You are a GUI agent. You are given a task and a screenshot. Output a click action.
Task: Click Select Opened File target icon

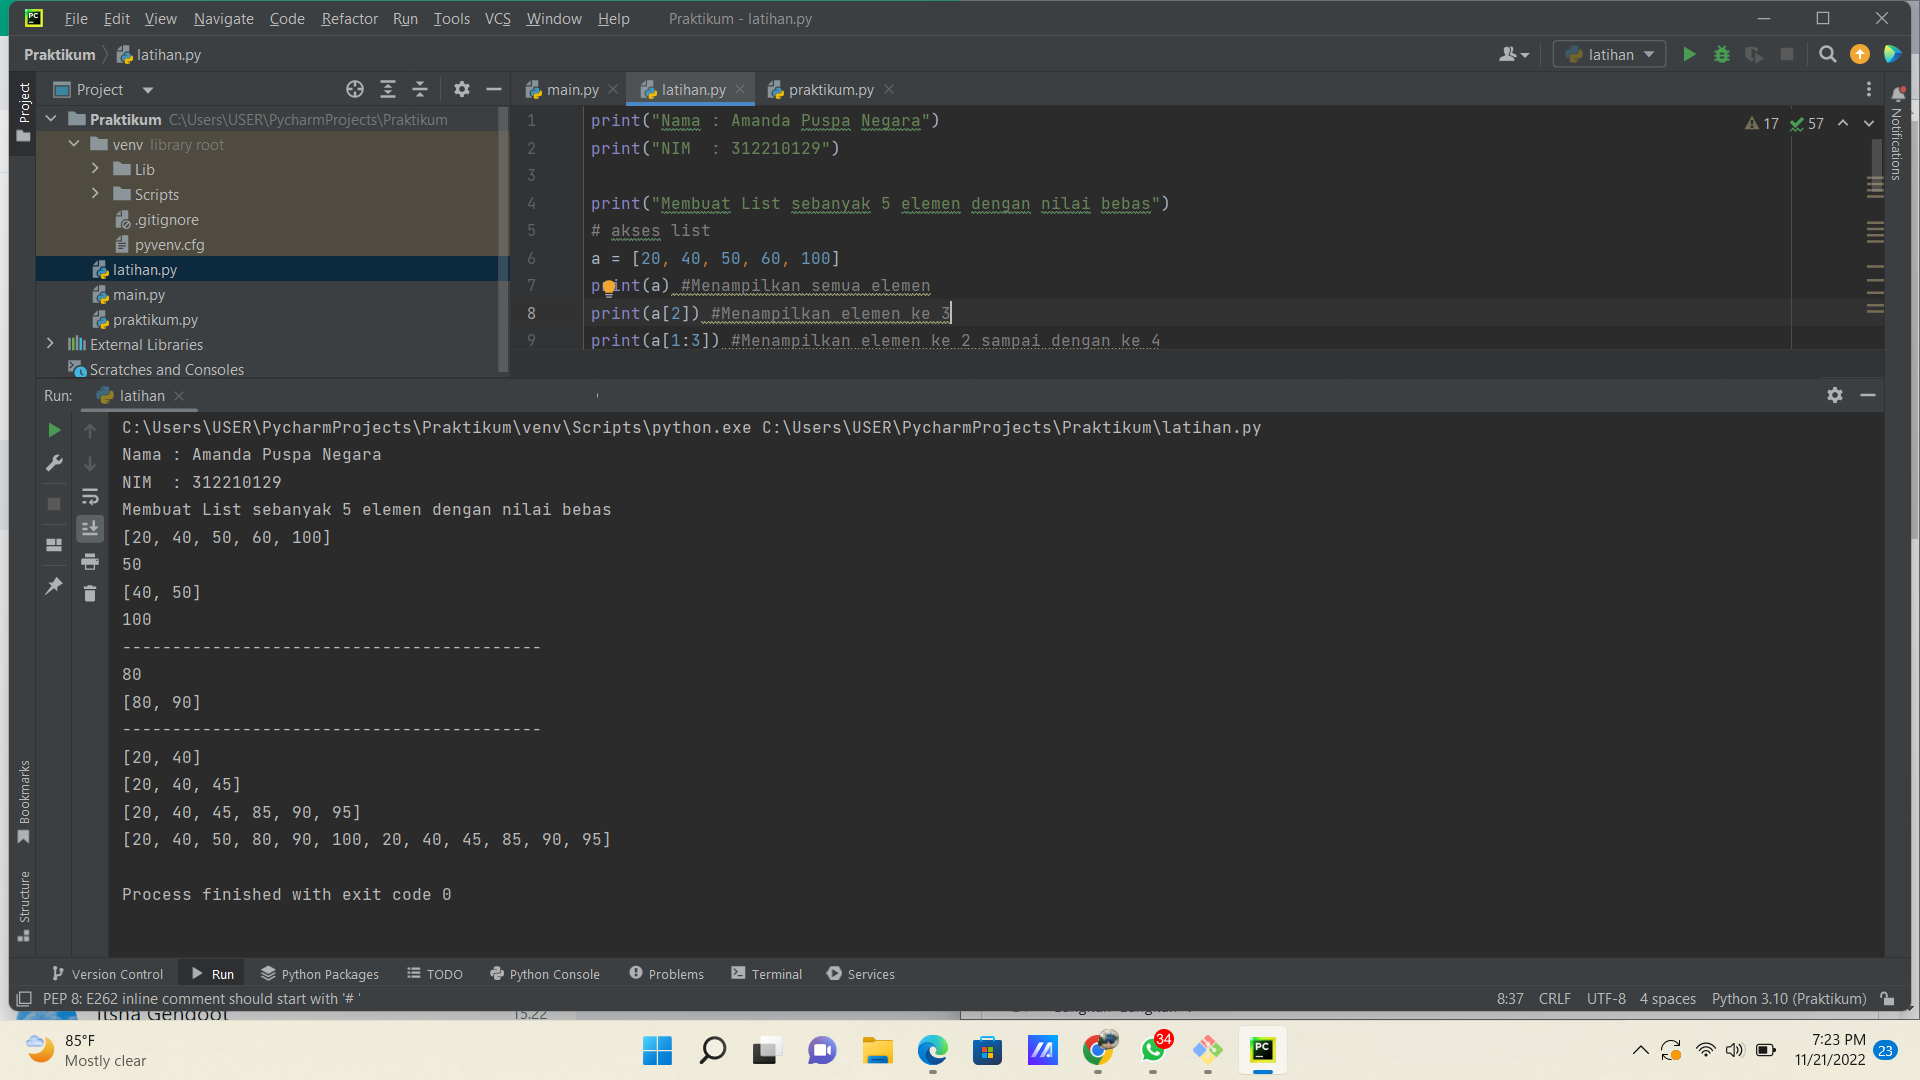coord(355,89)
